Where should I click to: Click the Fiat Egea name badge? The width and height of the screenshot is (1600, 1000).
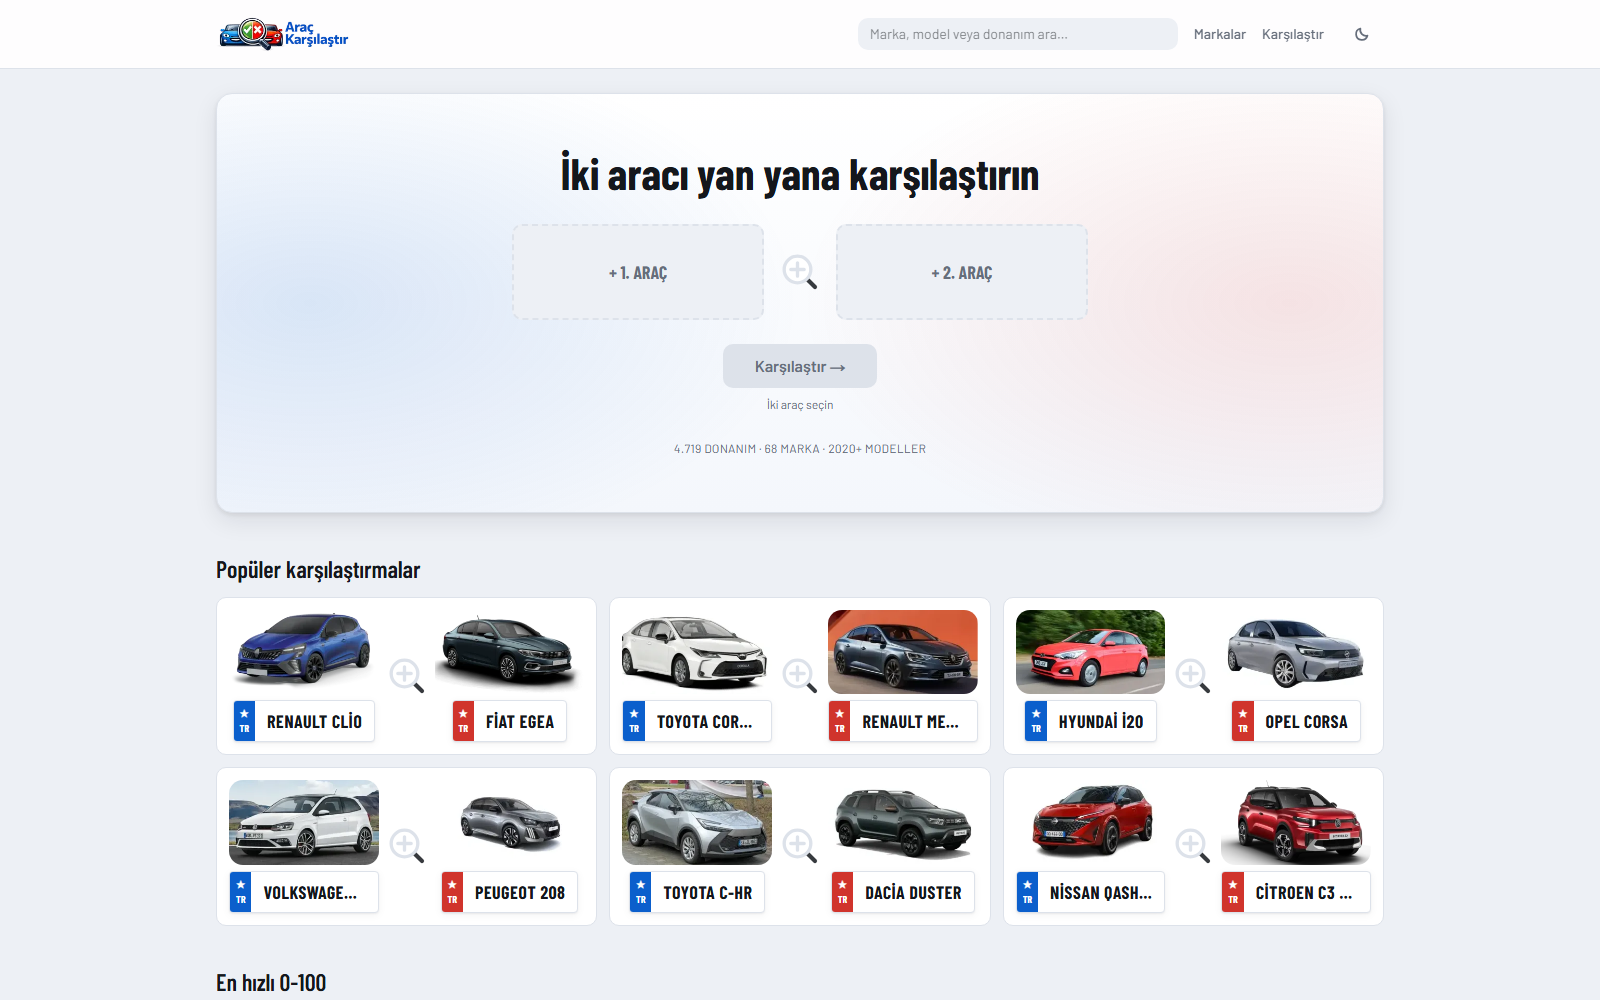click(x=510, y=721)
